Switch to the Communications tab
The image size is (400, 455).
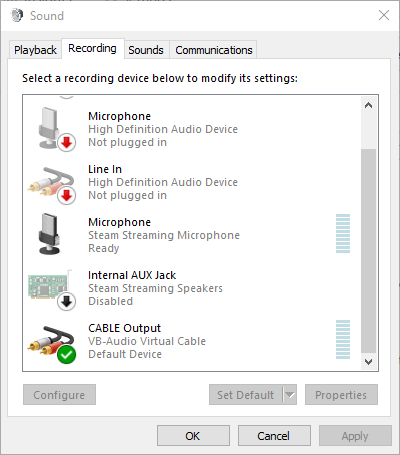click(214, 50)
